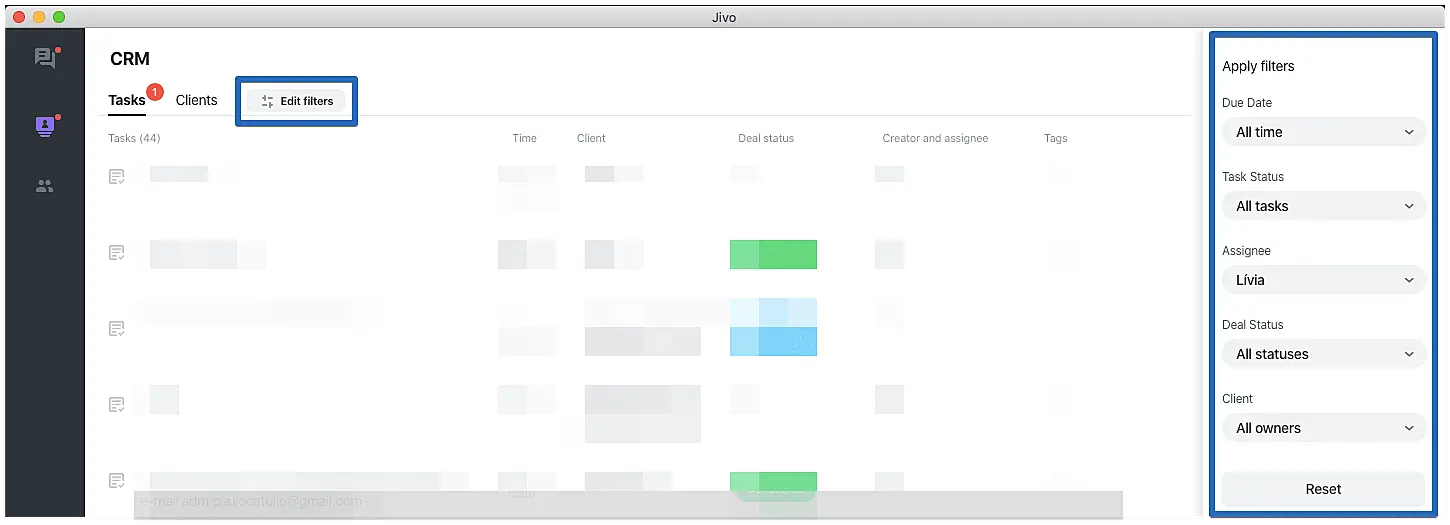The image size is (1450, 525).
Task: Click the Creator and assignee column header
Action: click(x=935, y=138)
